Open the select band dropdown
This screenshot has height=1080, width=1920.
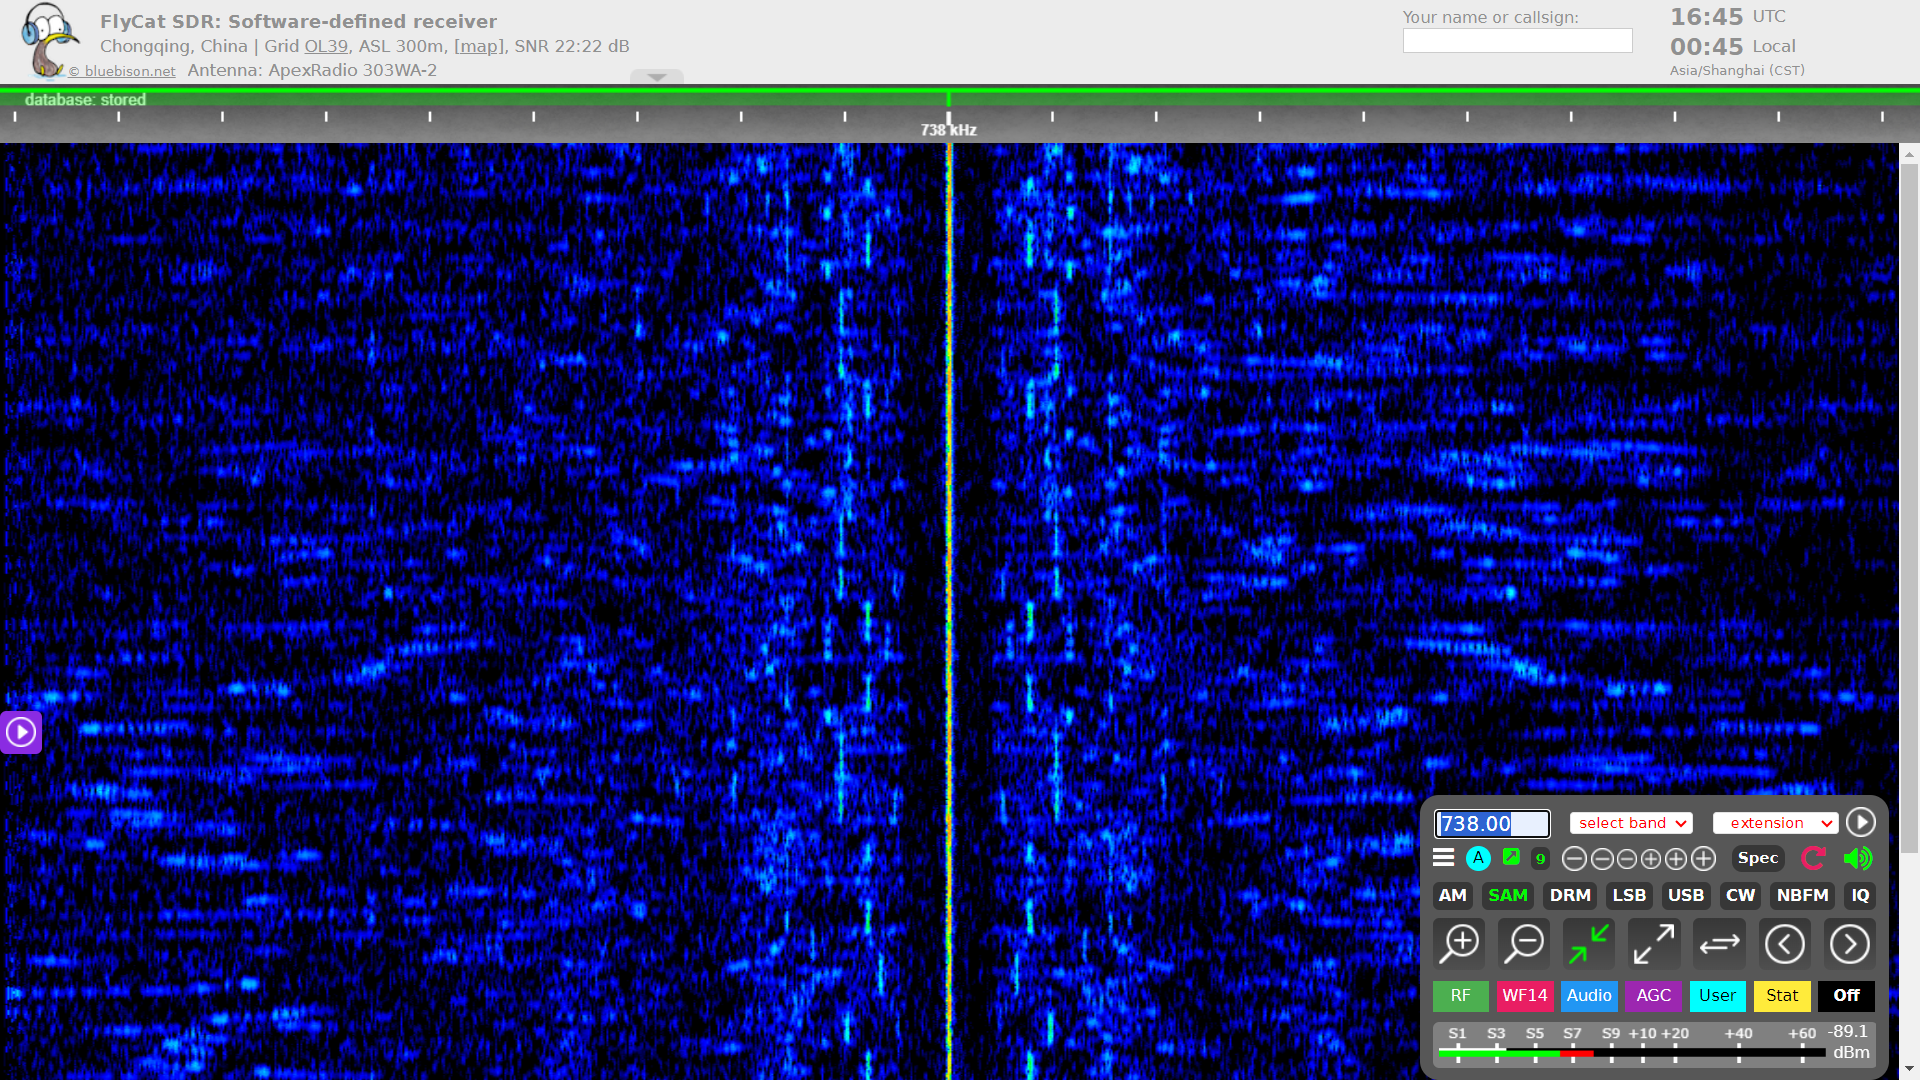[x=1631, y=823]
